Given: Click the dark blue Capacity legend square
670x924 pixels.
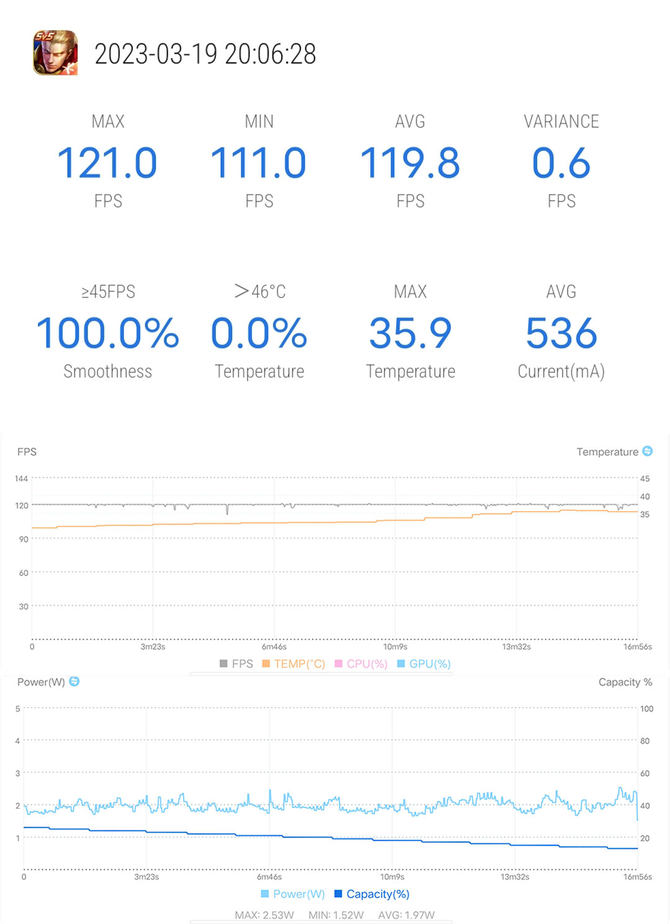Looking at the screenshot, I should (x=338, y=894).
